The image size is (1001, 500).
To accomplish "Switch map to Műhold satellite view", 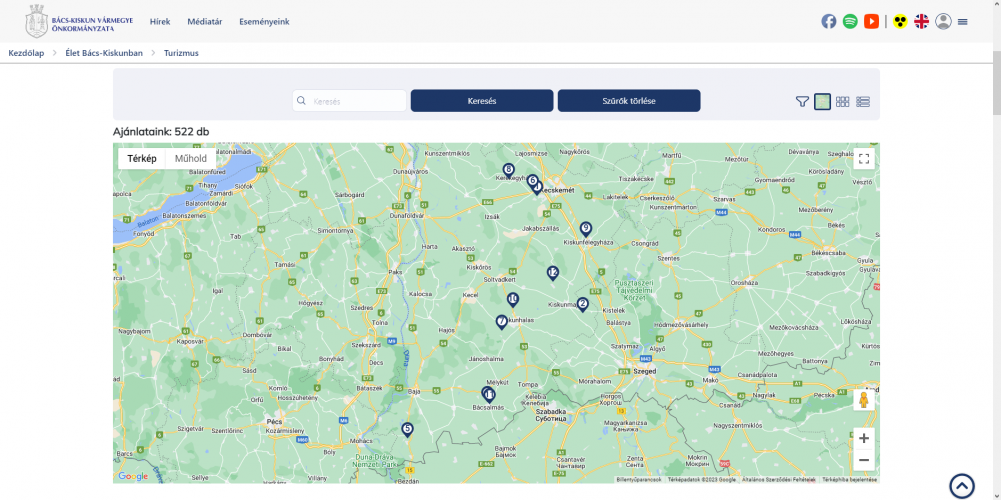I will [x=191, y=158].
